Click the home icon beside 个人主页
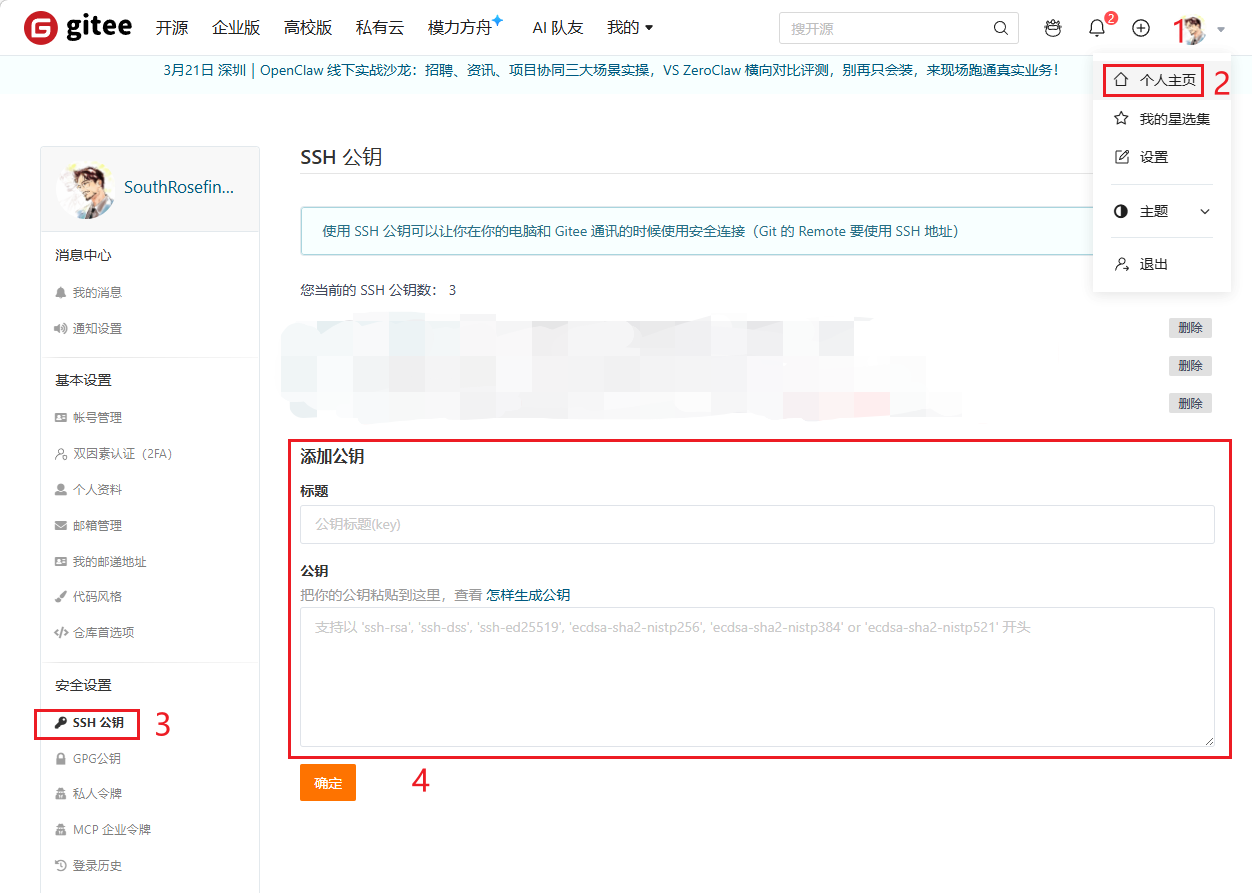This screenshot has width=1252, height=893. click(1121, 79)
